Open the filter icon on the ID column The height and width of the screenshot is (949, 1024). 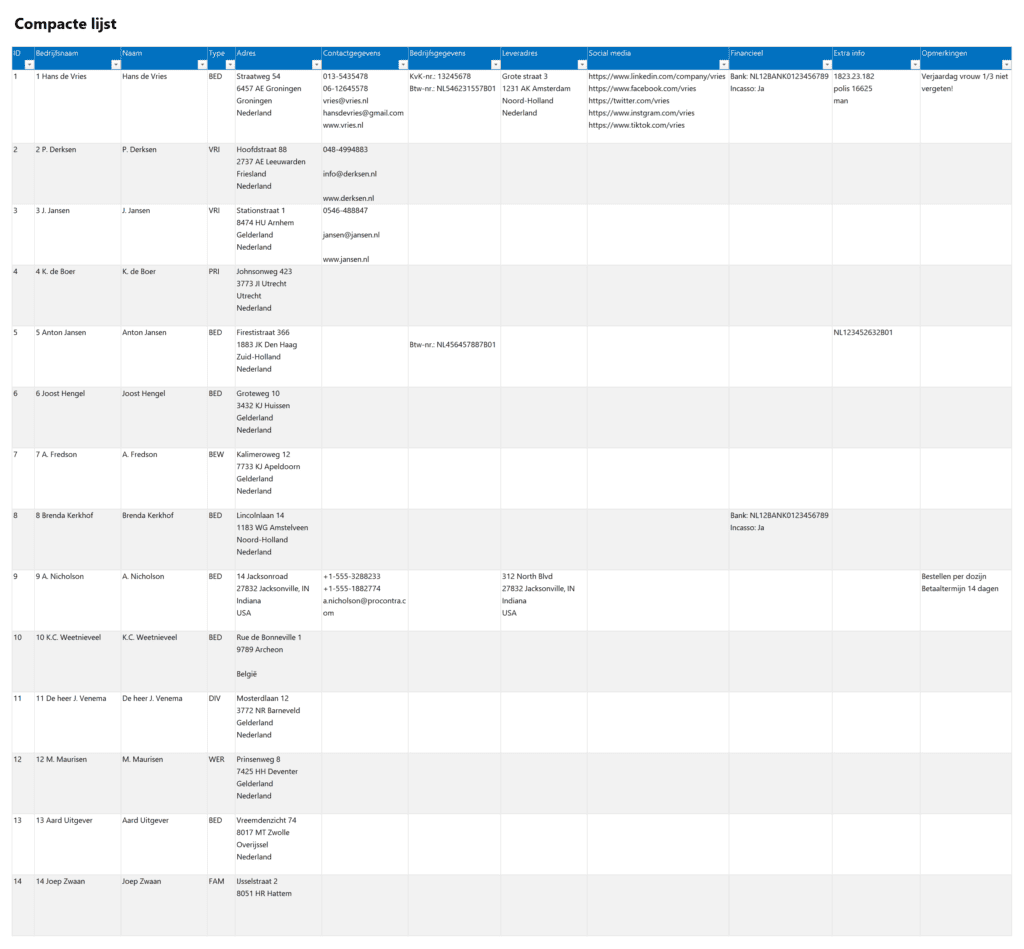[28, 64]
